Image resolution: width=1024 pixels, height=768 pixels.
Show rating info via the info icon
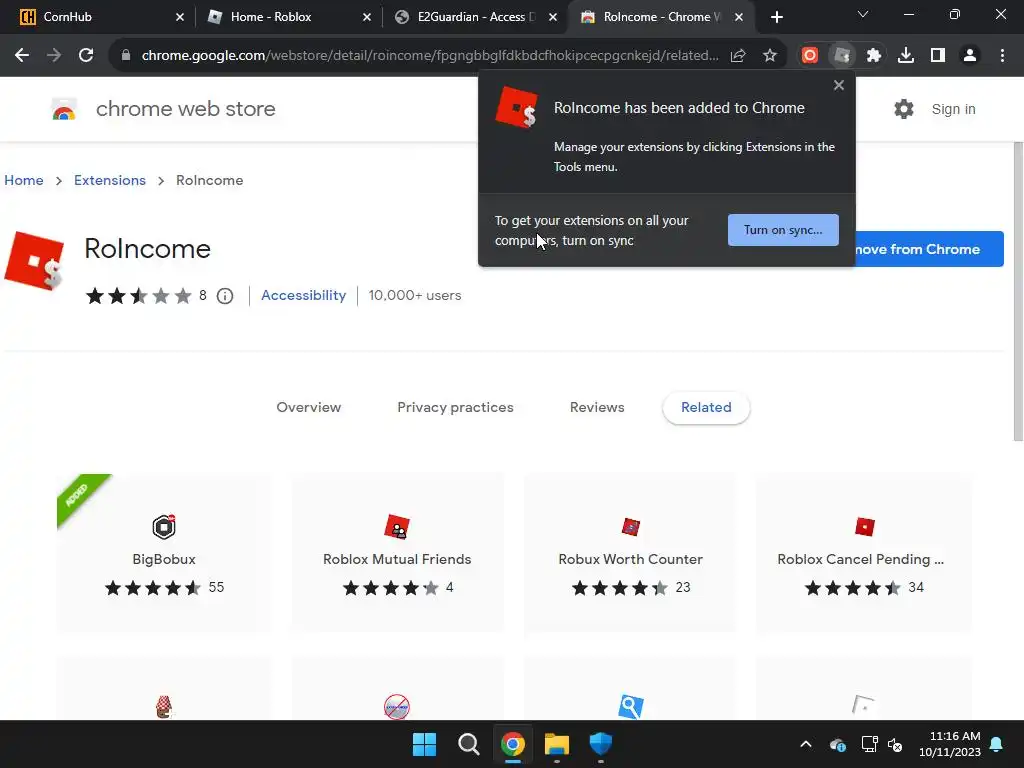[x=225, y=296]
